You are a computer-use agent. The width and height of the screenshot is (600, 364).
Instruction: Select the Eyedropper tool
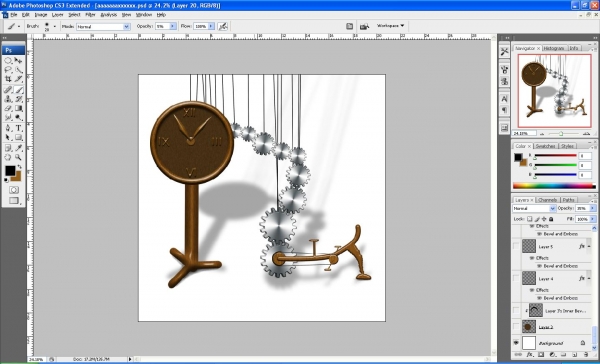pyautogui.click(x=18, y=148)
